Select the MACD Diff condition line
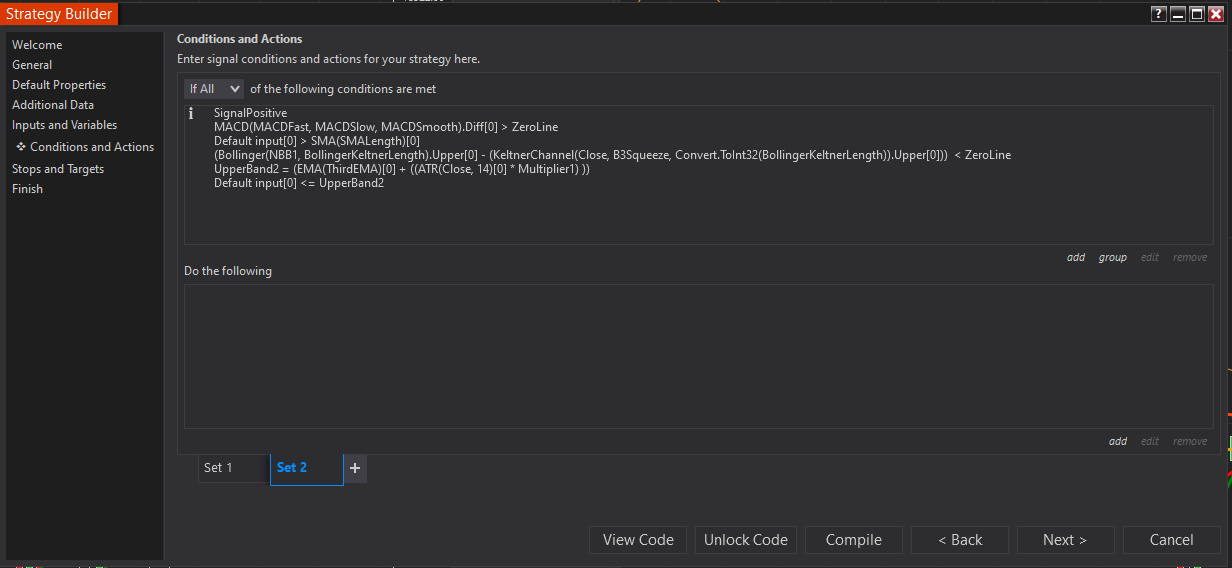 point(386,127)
